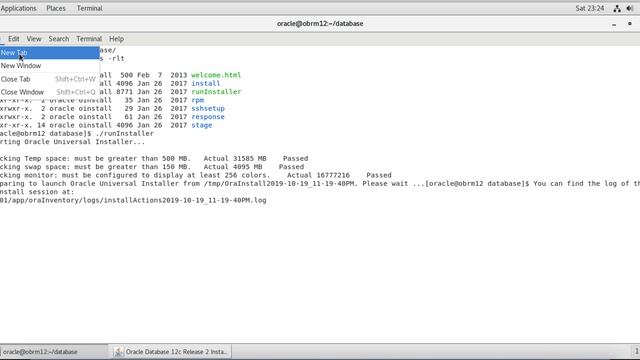This screenshot has height=360, width=640.
Task: Switch to Oracle Database 12c Release 2 installer
Action: 172,351
